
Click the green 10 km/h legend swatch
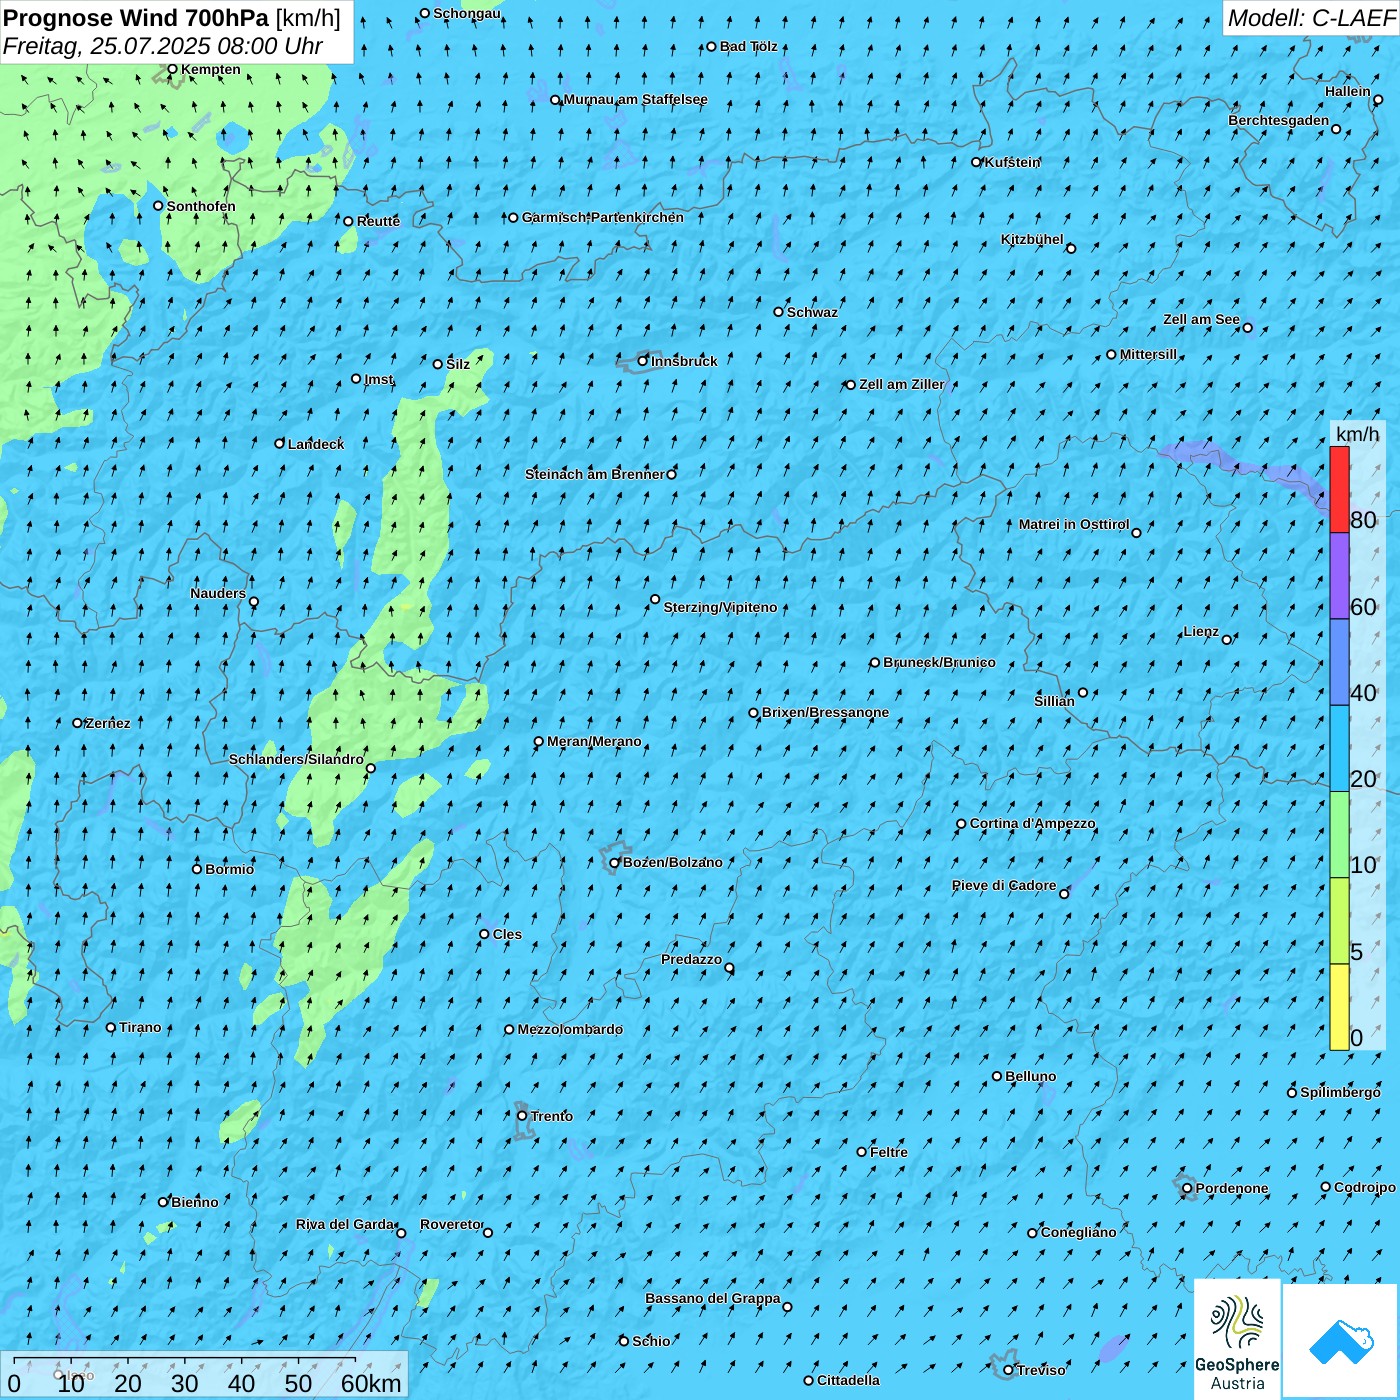(1339, 835)
